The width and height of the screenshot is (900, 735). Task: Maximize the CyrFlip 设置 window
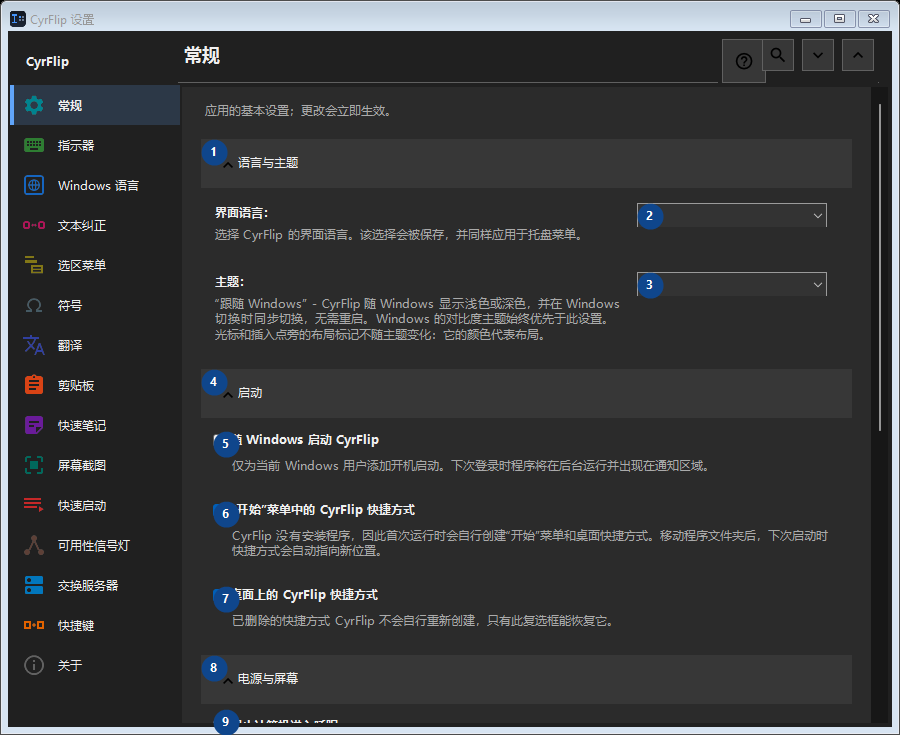pos(839,19)
